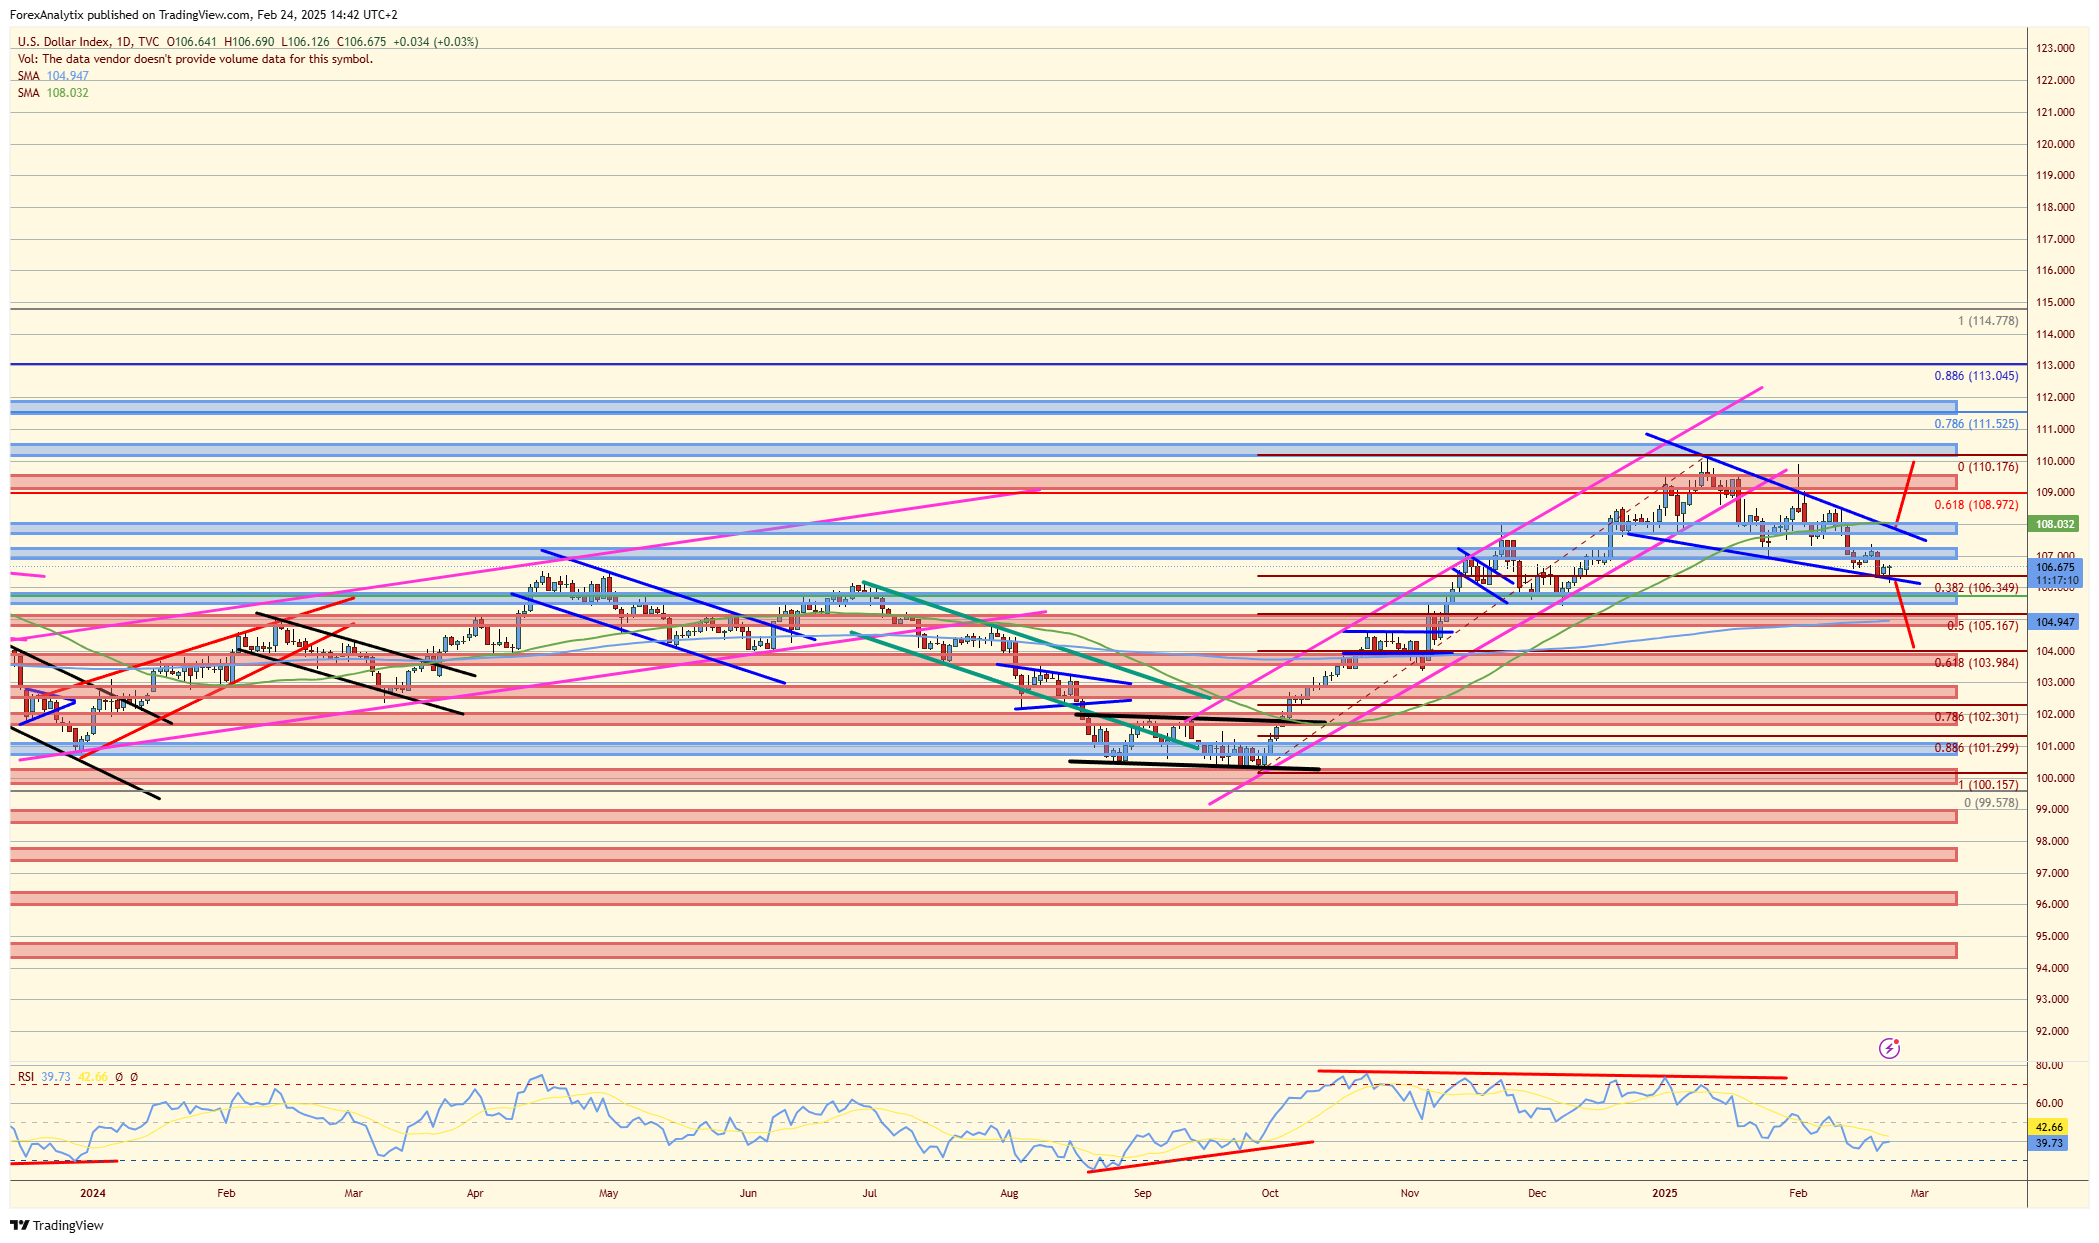Click the 120.000 price scale label
Viewport: 2099px width, 1243px height.
click(2055, 144)
